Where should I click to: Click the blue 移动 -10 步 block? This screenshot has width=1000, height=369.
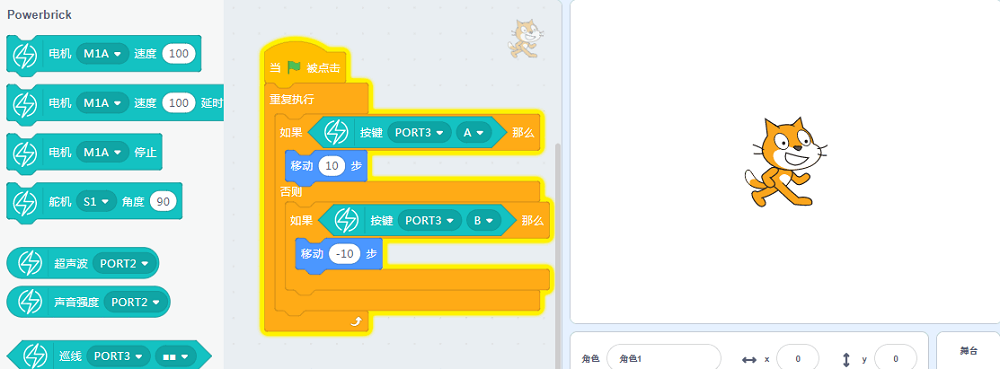pyautogui.click(x=339, y=254)
